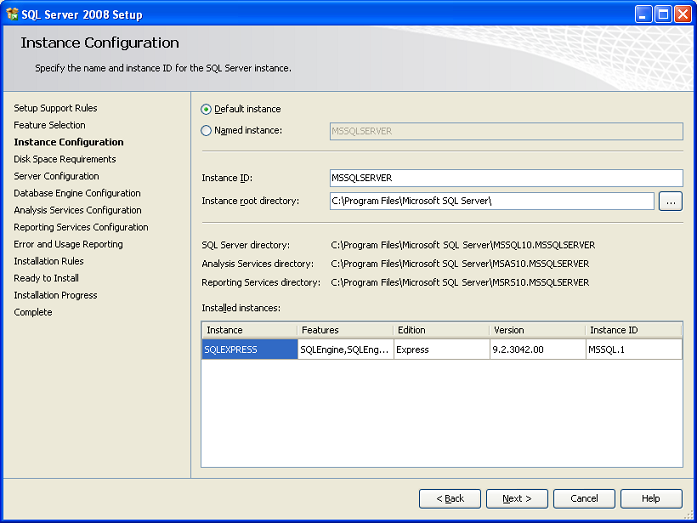This screenshot has height=523, width=697.
Task: Click Installation Progress step
Action: click(55, 295)
